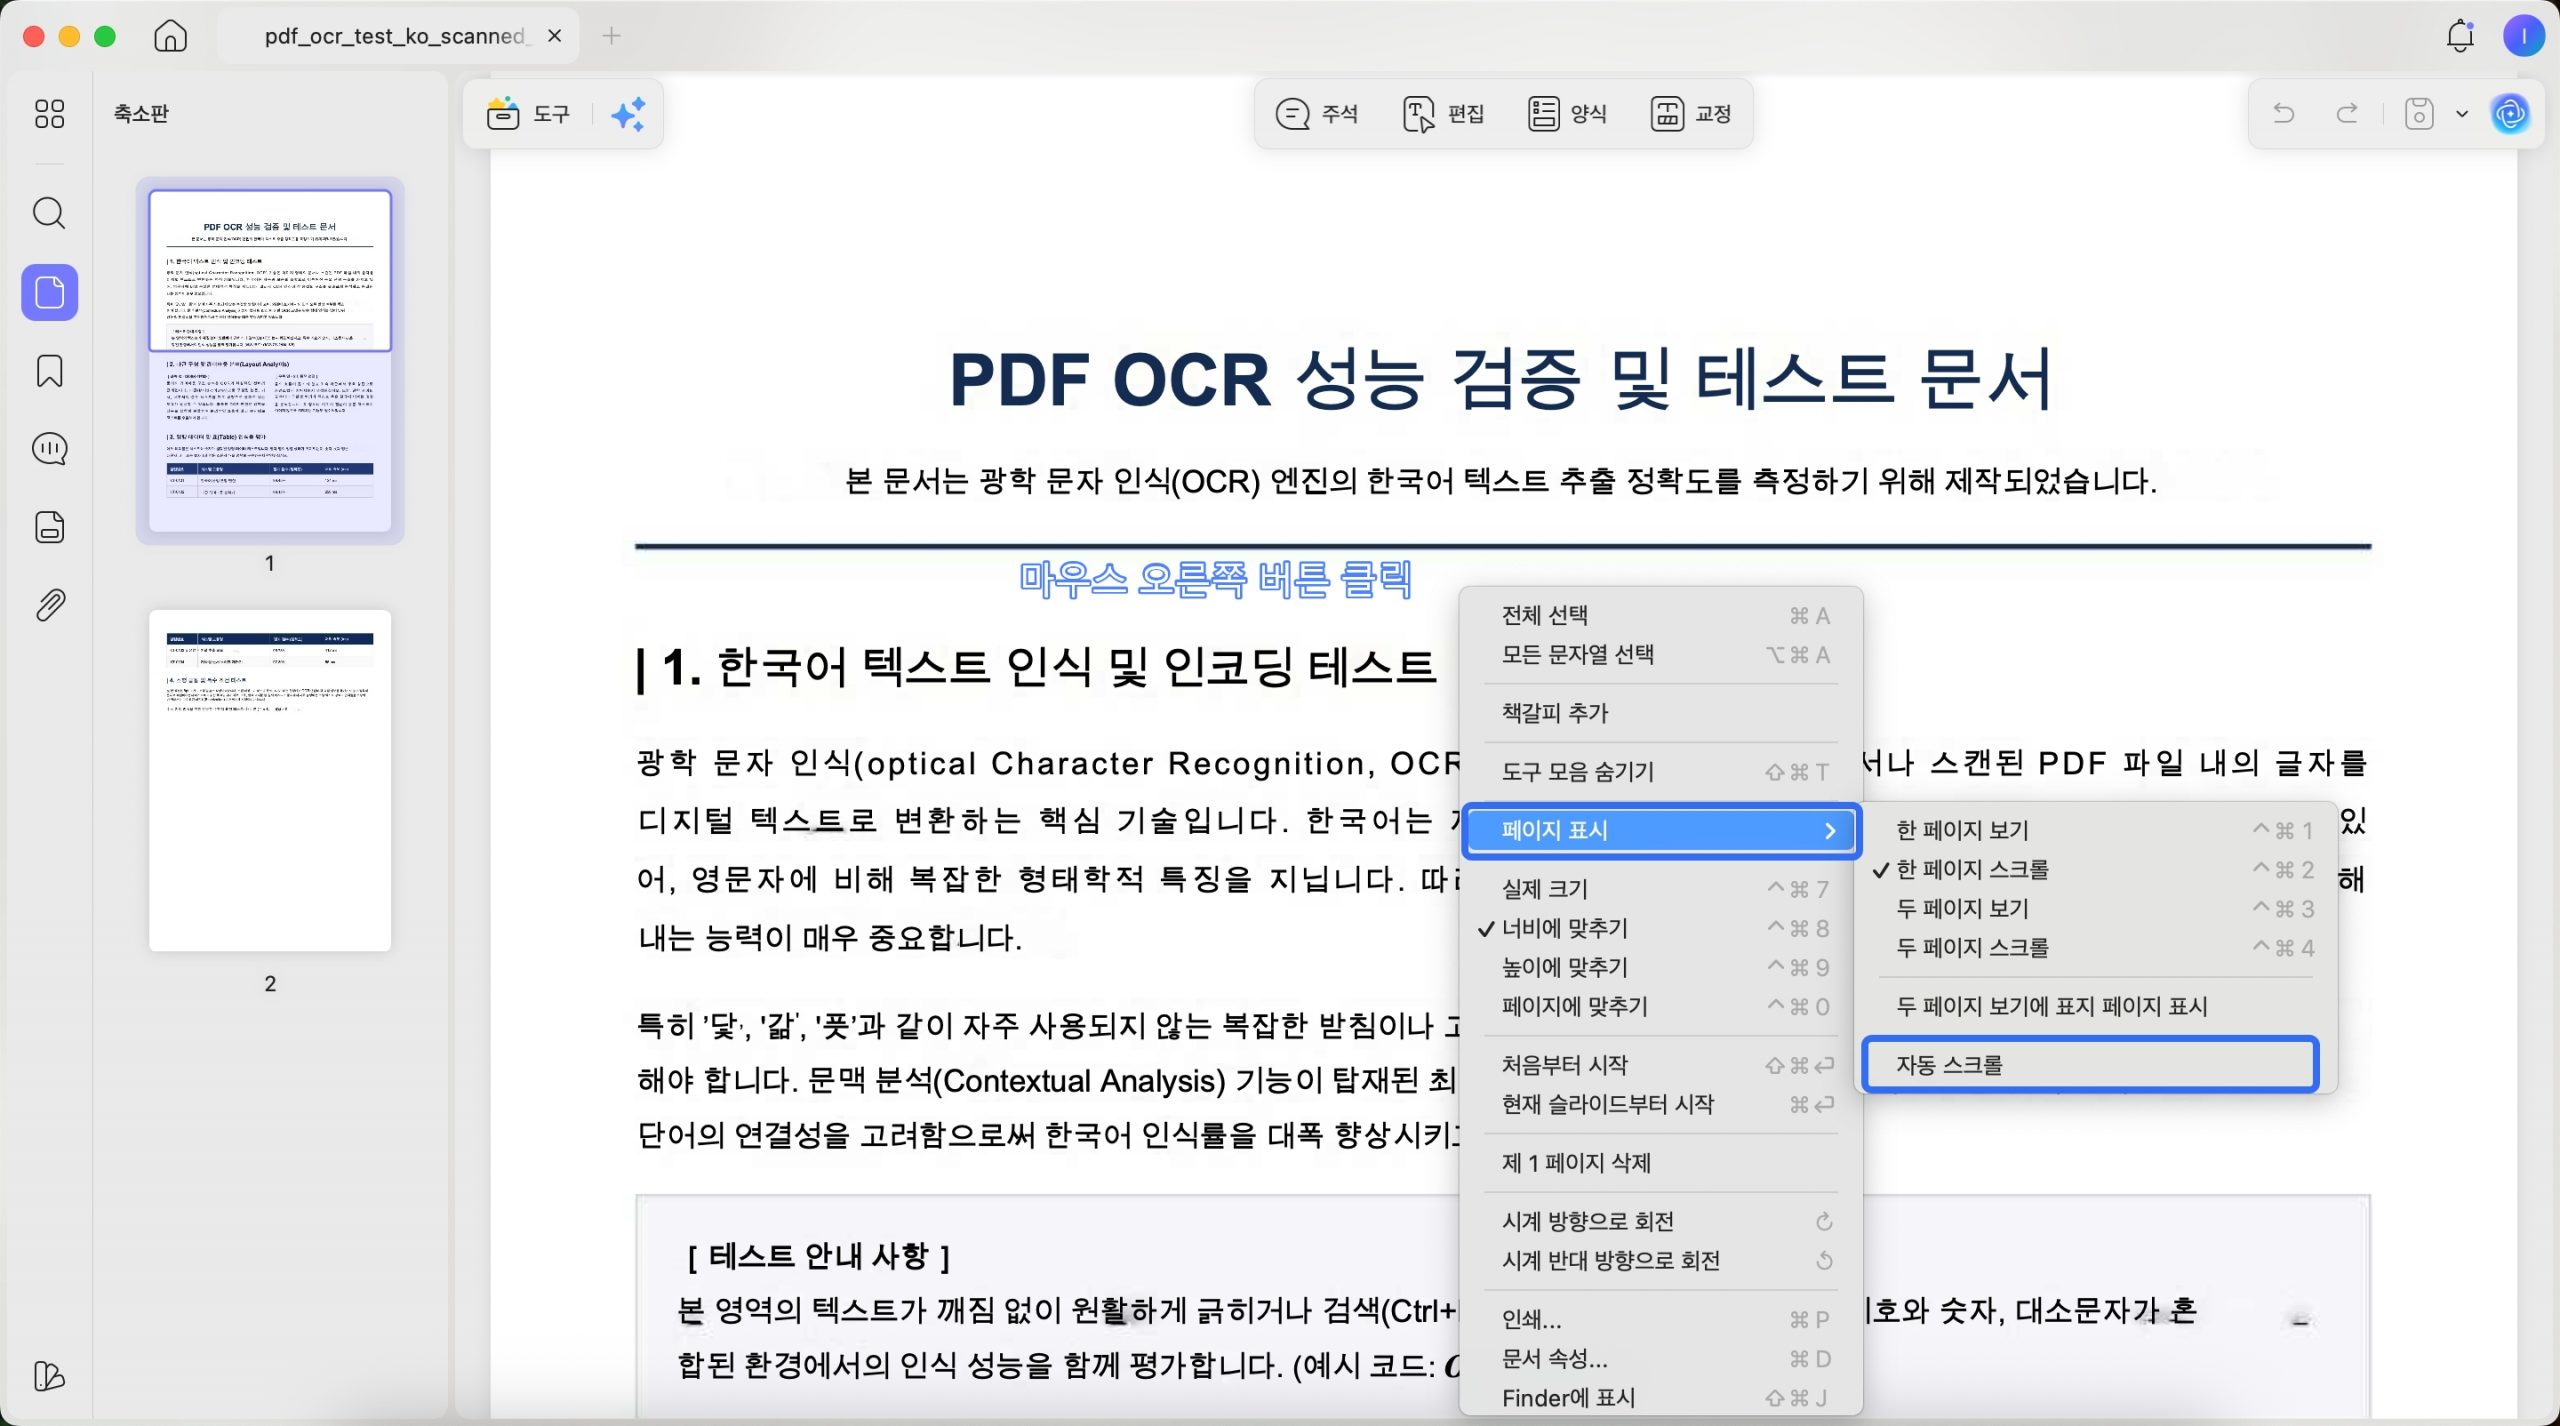
Task: Toggle checked 너비에 맞추기 option
Action: [1661, 929]
